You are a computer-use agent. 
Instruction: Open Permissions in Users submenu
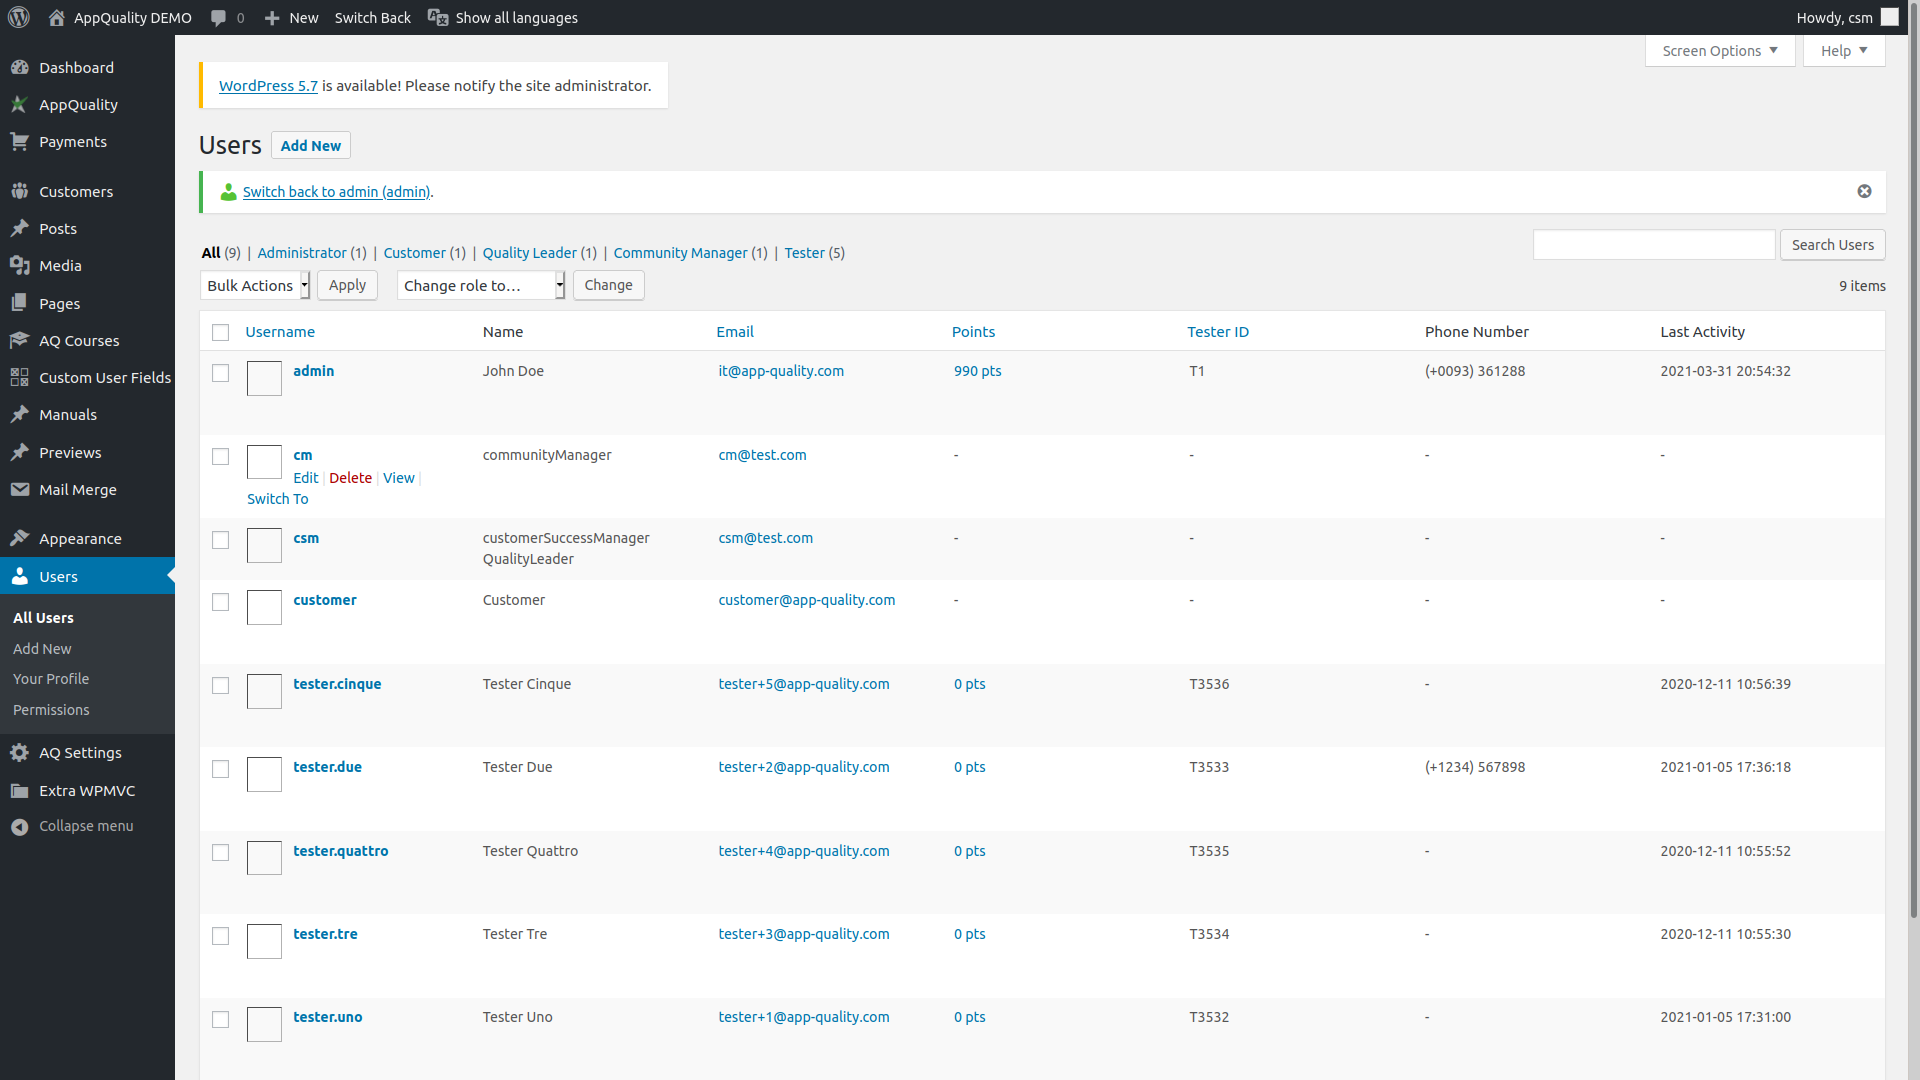[51, 710]
